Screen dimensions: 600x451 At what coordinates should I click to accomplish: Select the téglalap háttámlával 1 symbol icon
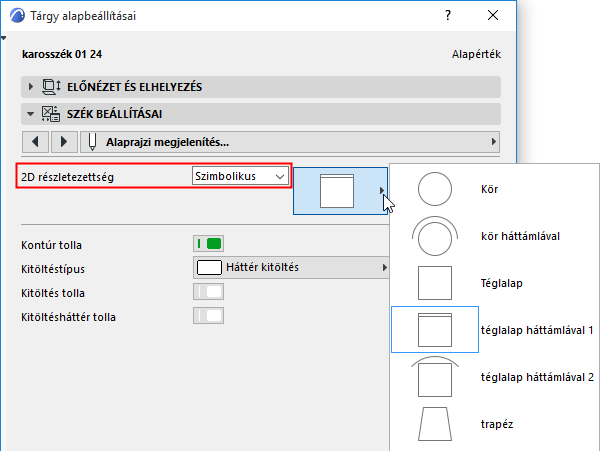coord(435,330)
